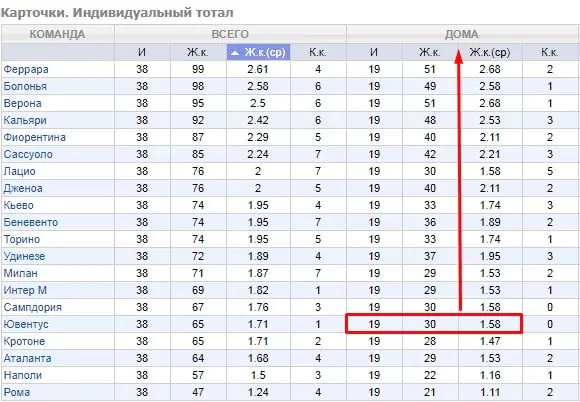Select Болонья's home yellow cards value 49
The width and height of the screenshot is (580, 402).
(430, 86)
